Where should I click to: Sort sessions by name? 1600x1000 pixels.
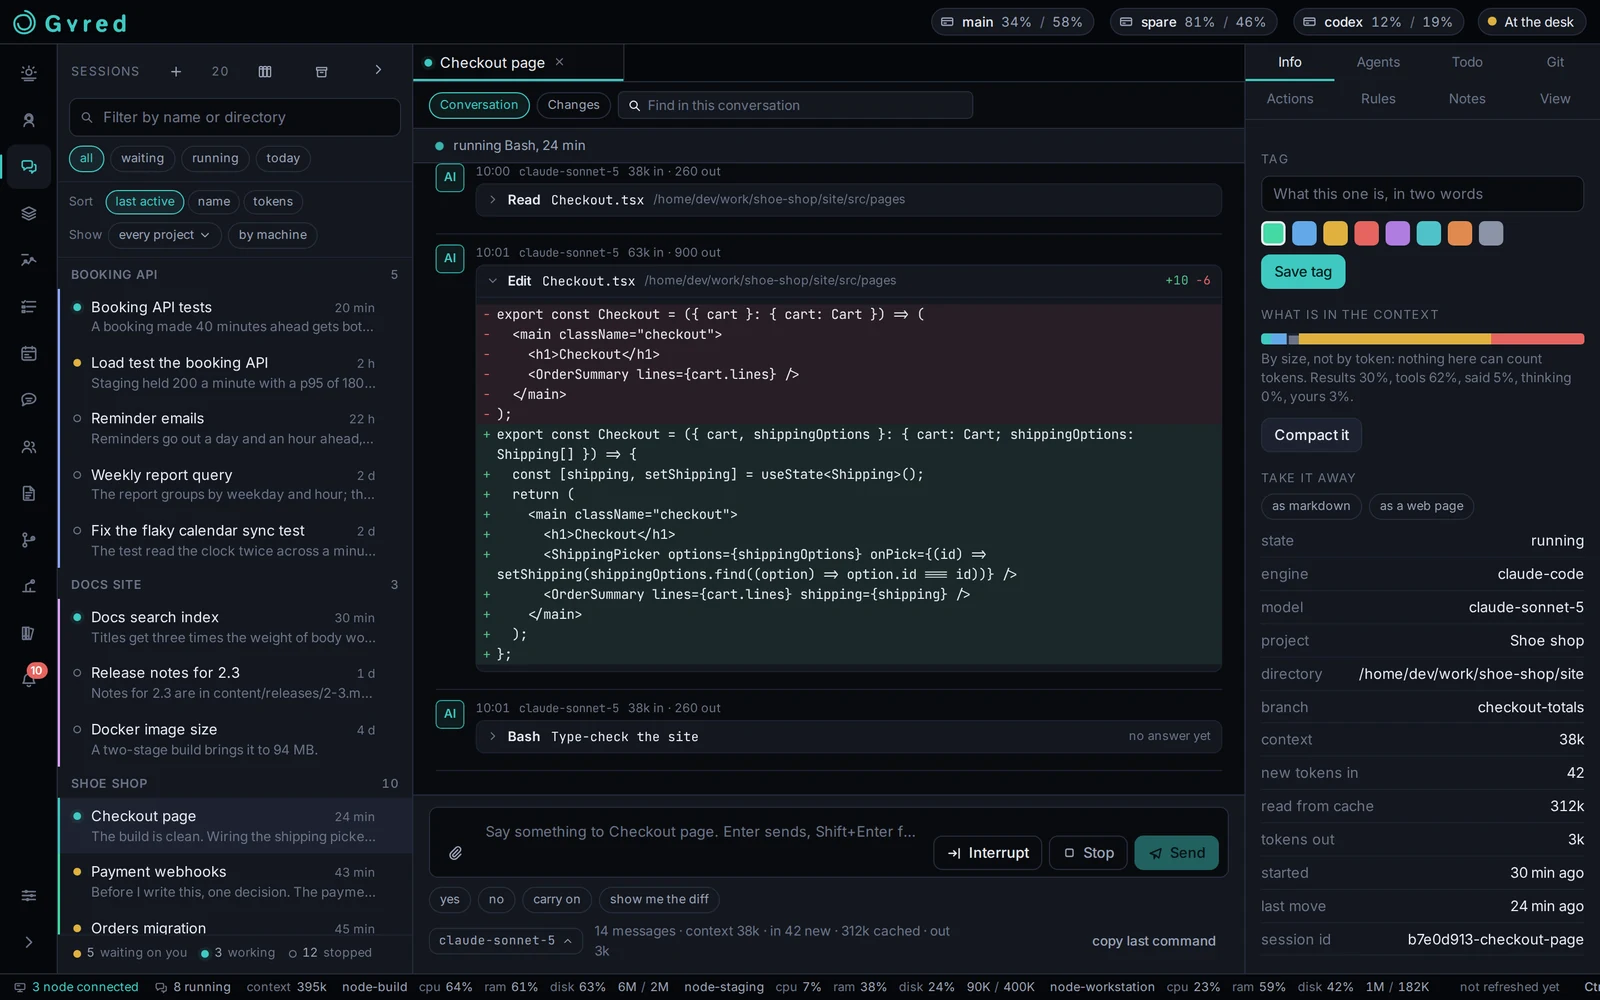[x=214, y=202]
